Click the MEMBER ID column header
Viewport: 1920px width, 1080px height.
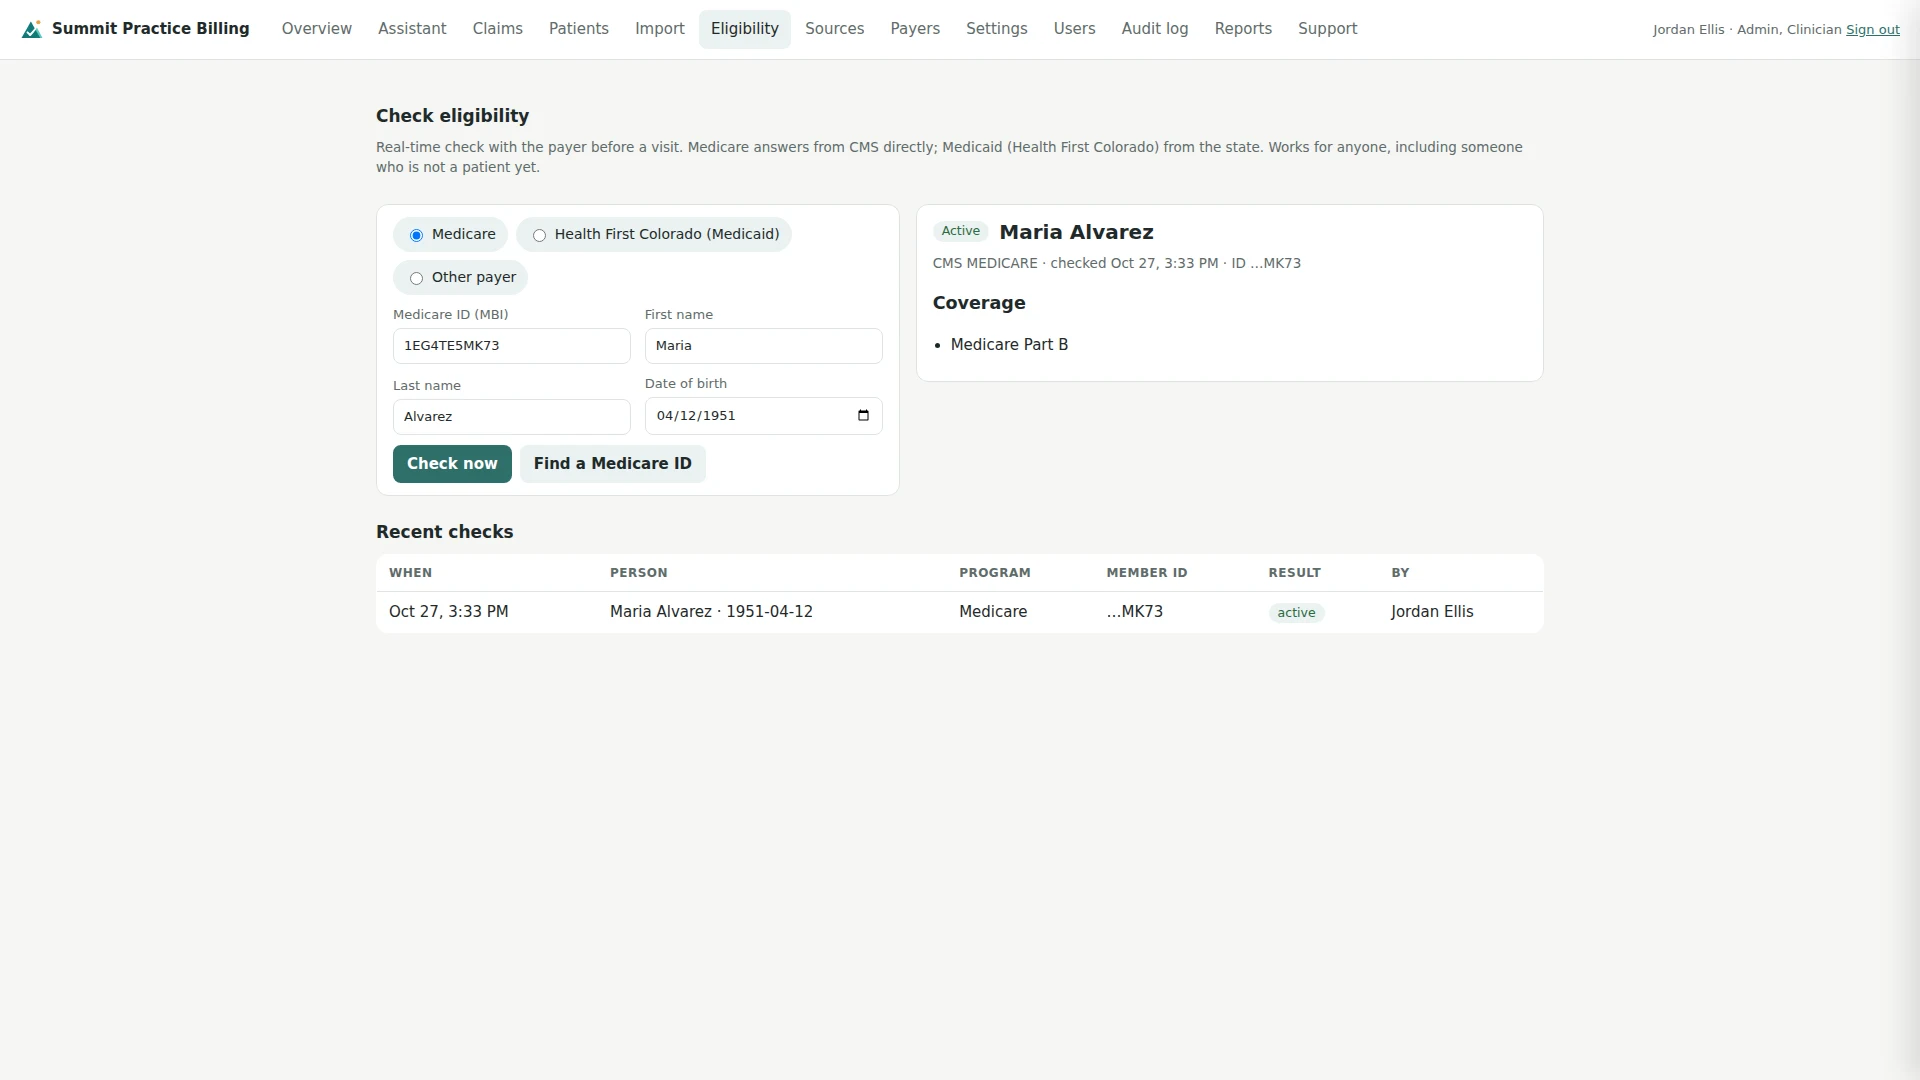click(1147, 573)
